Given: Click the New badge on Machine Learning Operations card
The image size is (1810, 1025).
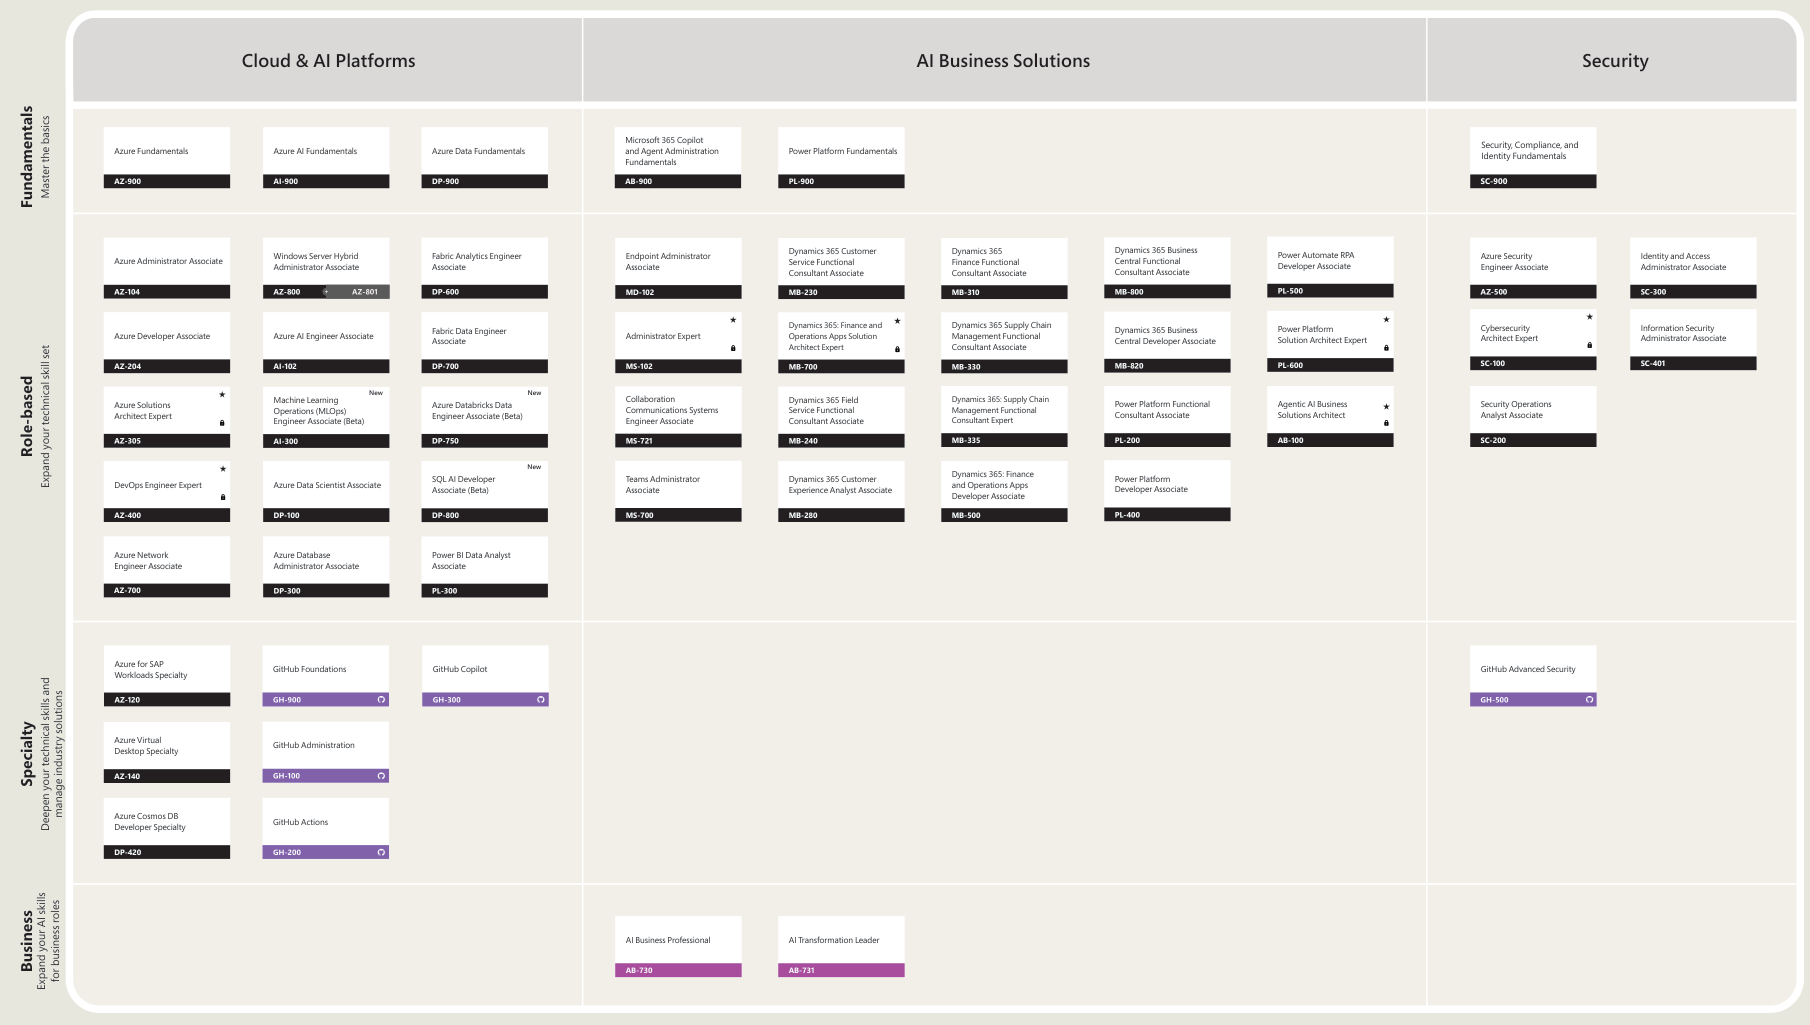Looking at the screenshot, I should pyautogui.click(x=376, y=393).
